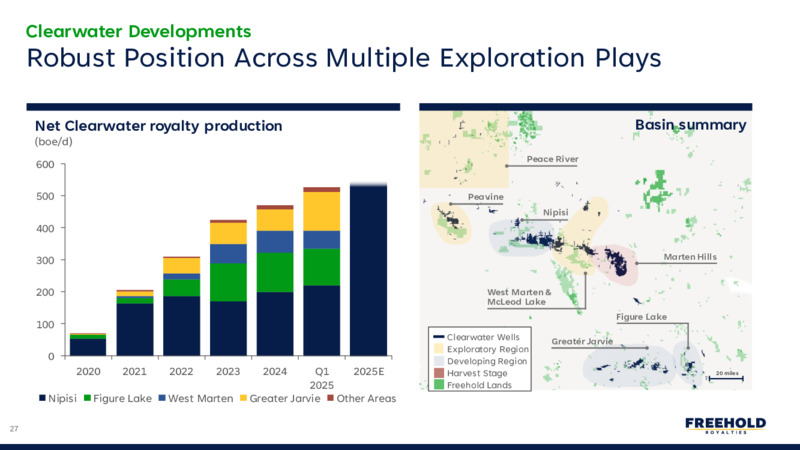The image size is (800, 450).
Task: Click the 'Harvest Stage' legend text
Action: click(x=477, y=373)
